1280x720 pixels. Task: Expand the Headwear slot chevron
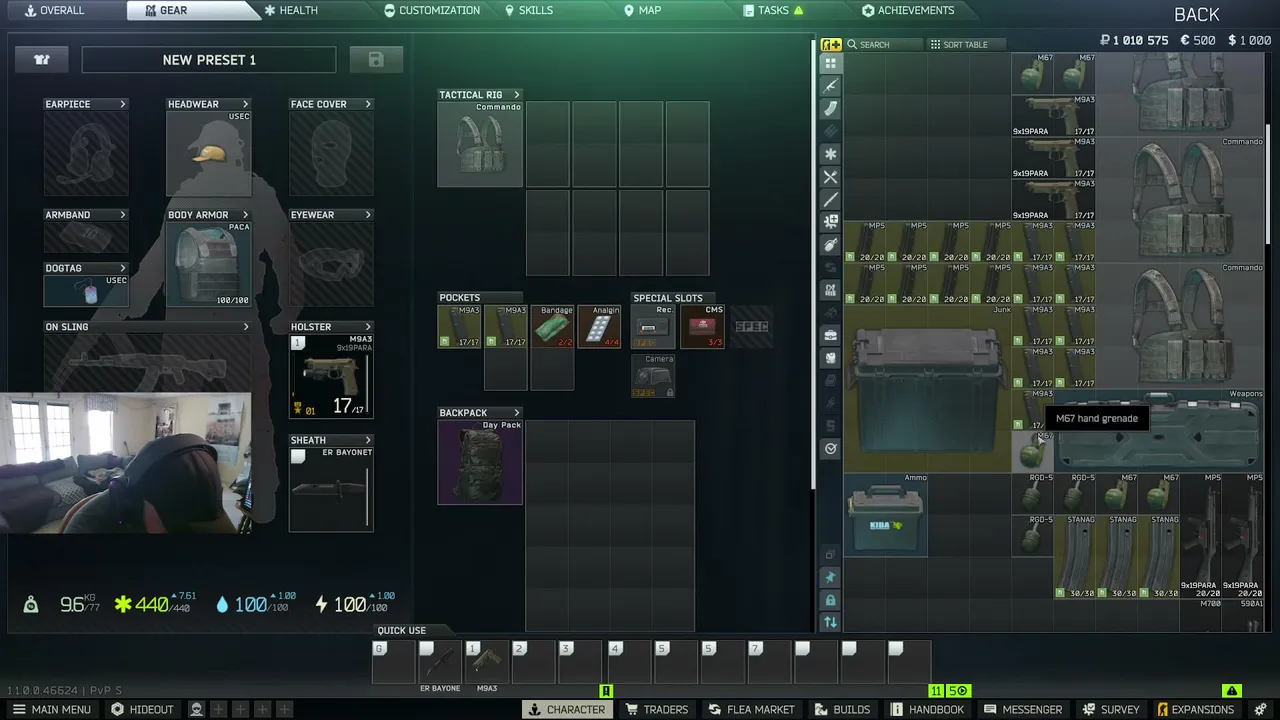[245, 104]
